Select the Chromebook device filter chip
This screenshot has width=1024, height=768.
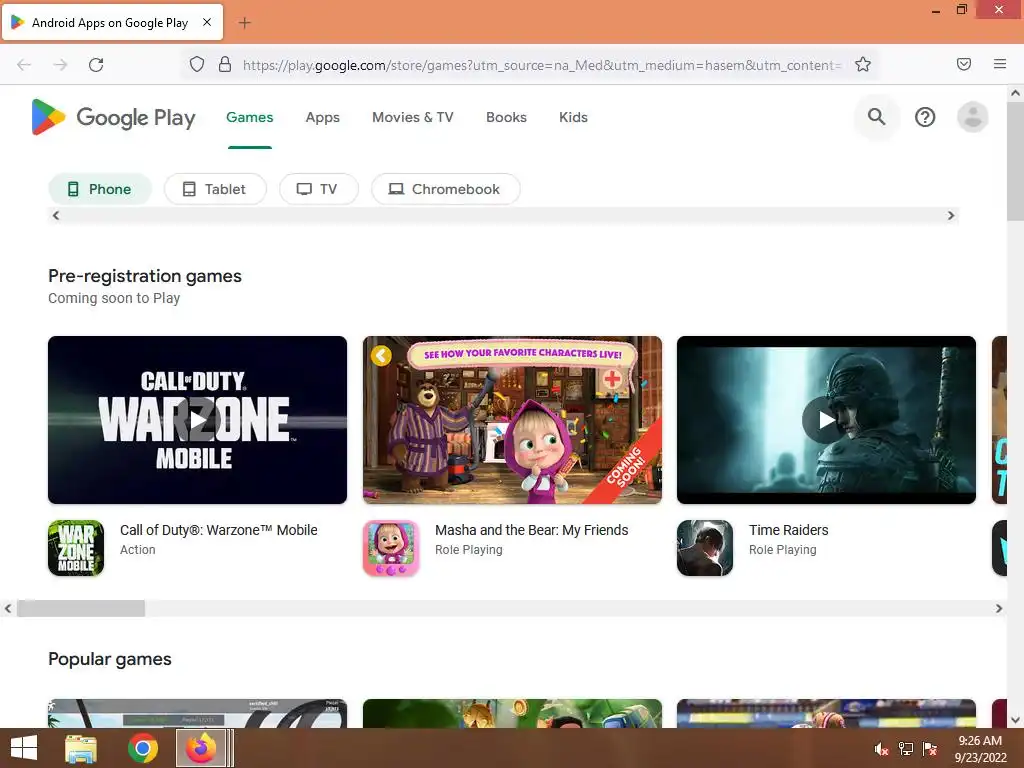[x=445, y=189]
